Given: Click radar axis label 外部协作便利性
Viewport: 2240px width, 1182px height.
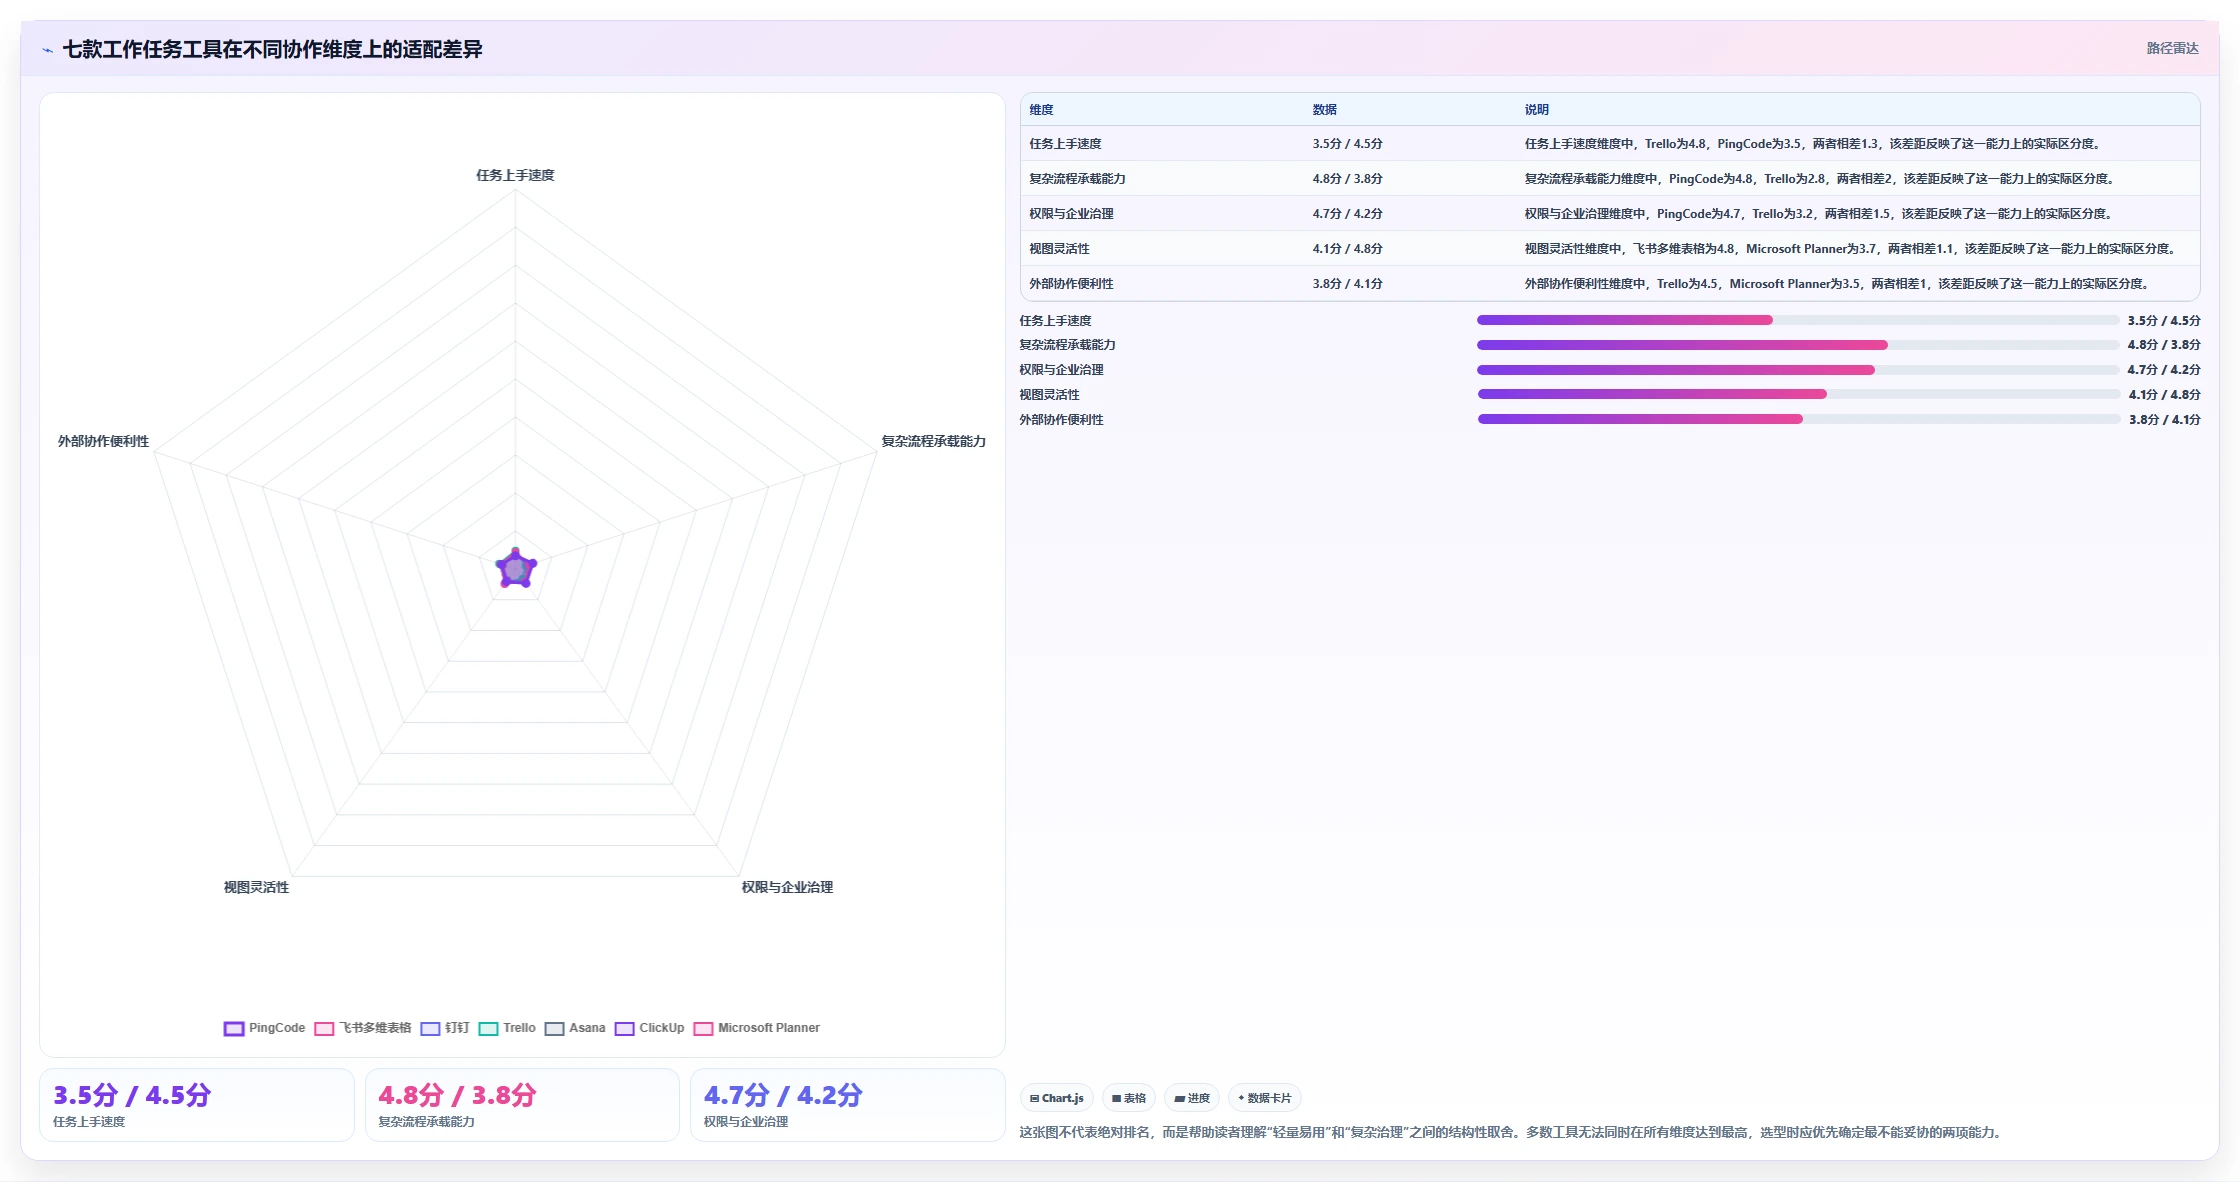Looking at the screenshot, I should 103,441.
